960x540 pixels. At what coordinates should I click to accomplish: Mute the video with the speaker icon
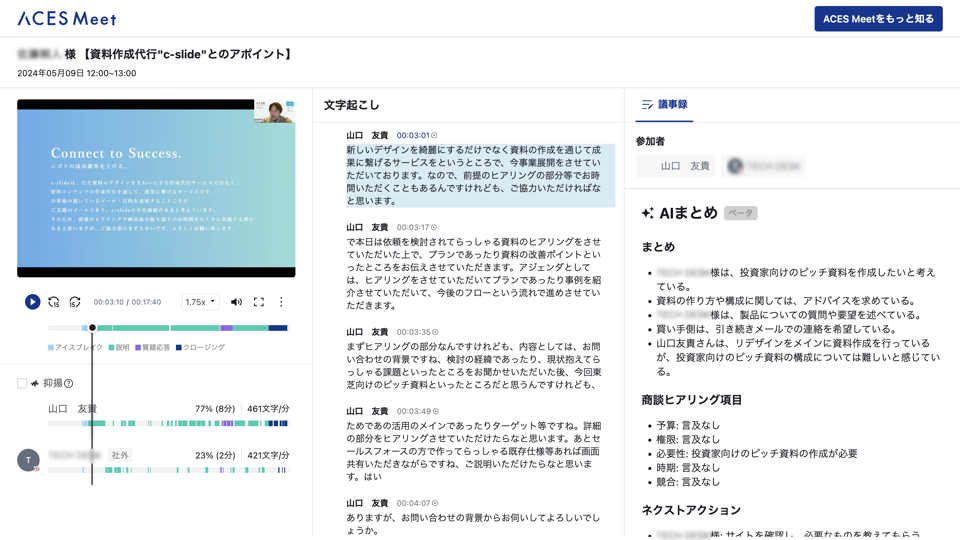tap(236, 302)
